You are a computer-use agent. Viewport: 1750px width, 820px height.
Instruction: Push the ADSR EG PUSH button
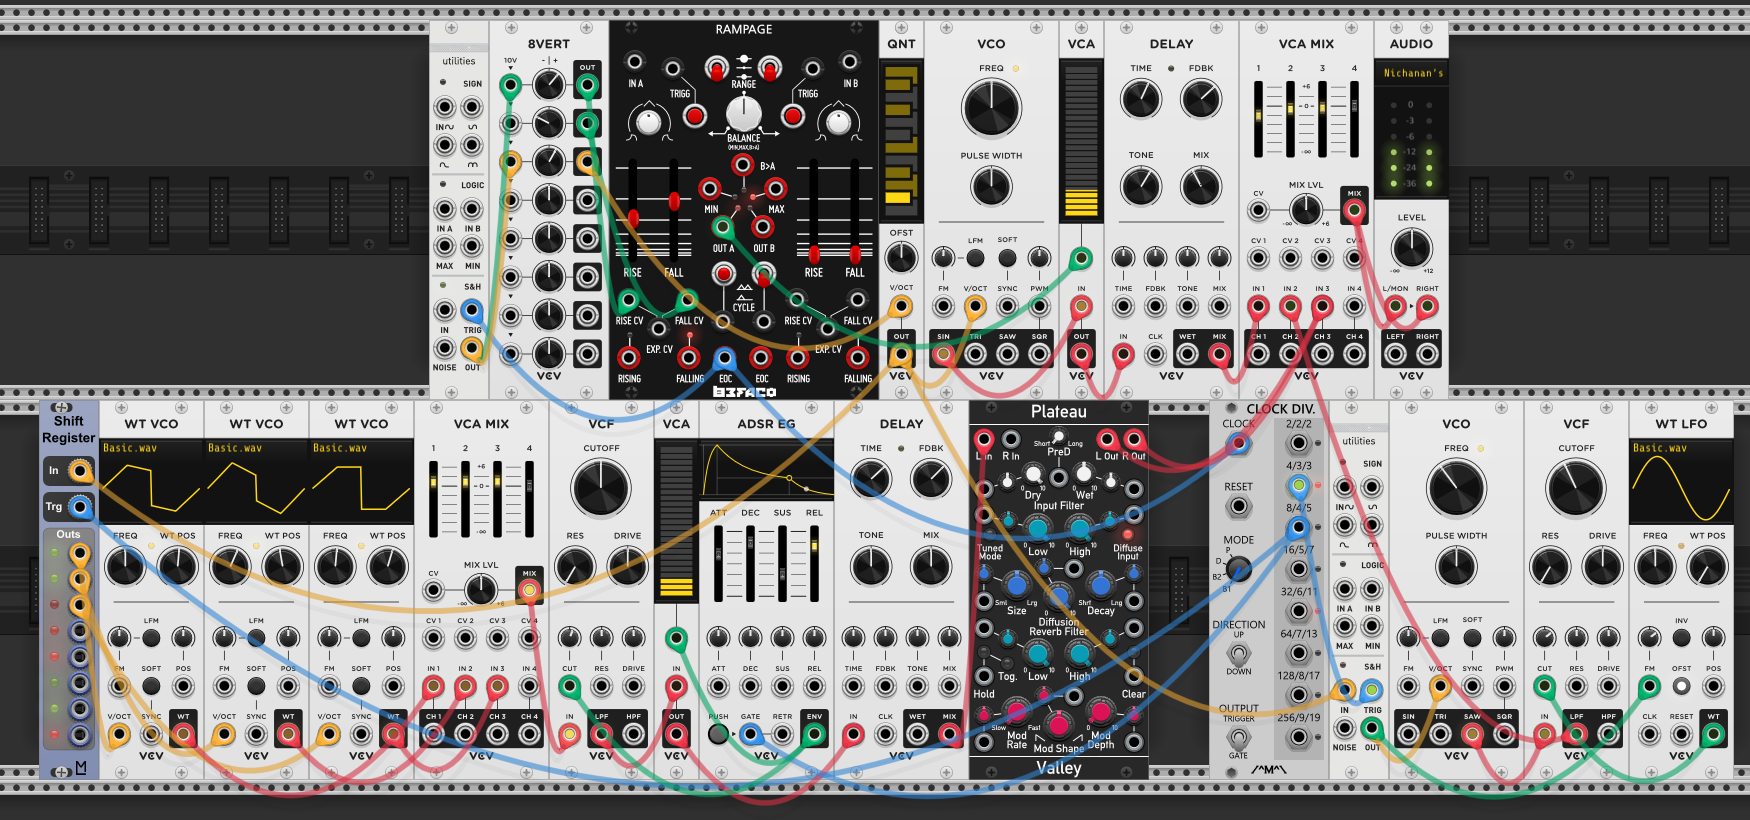(718, 734)
